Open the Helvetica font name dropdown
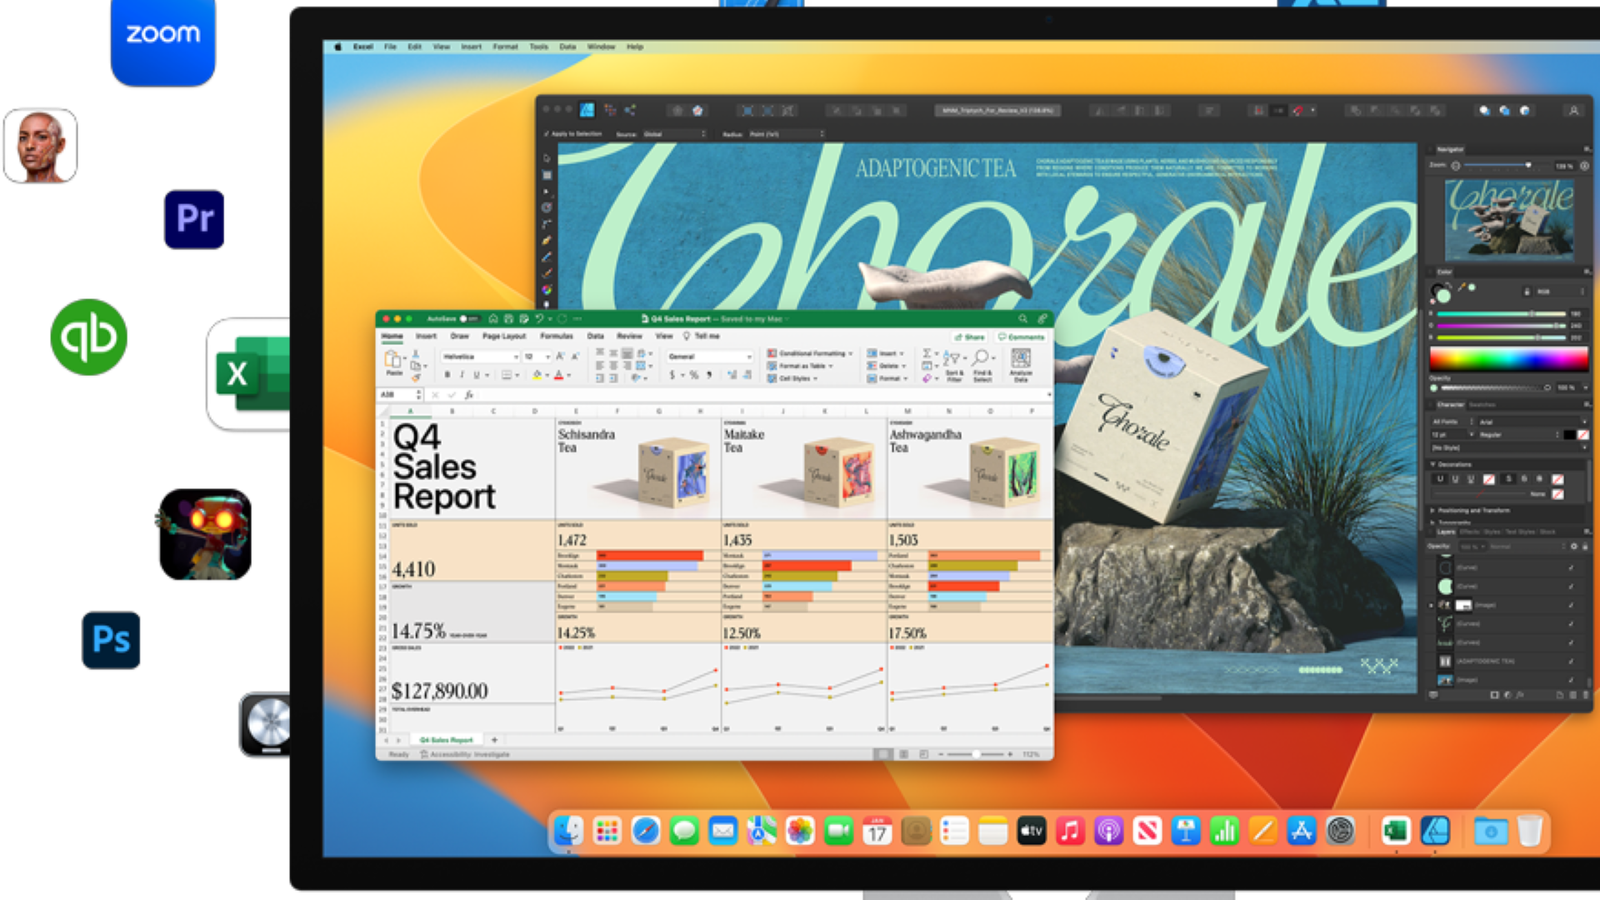Screen dimensions: 1600x900 [x=480, y=356]
